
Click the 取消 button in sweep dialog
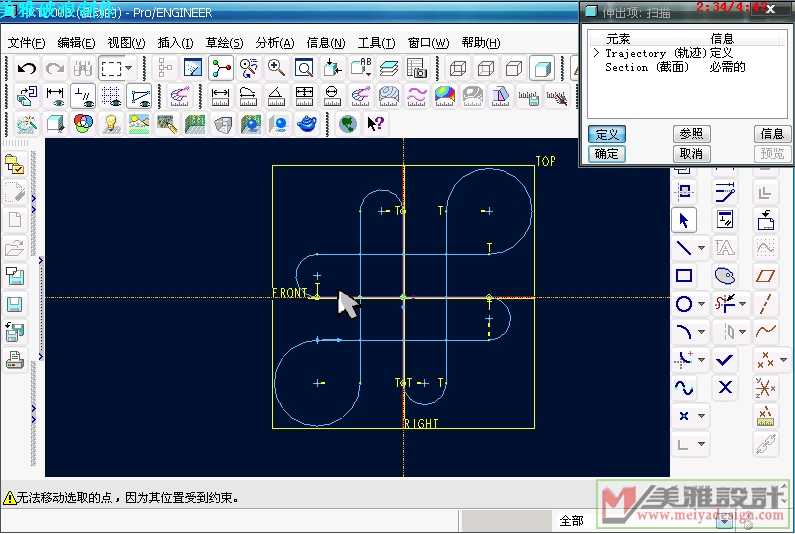(x=692, y=154)
